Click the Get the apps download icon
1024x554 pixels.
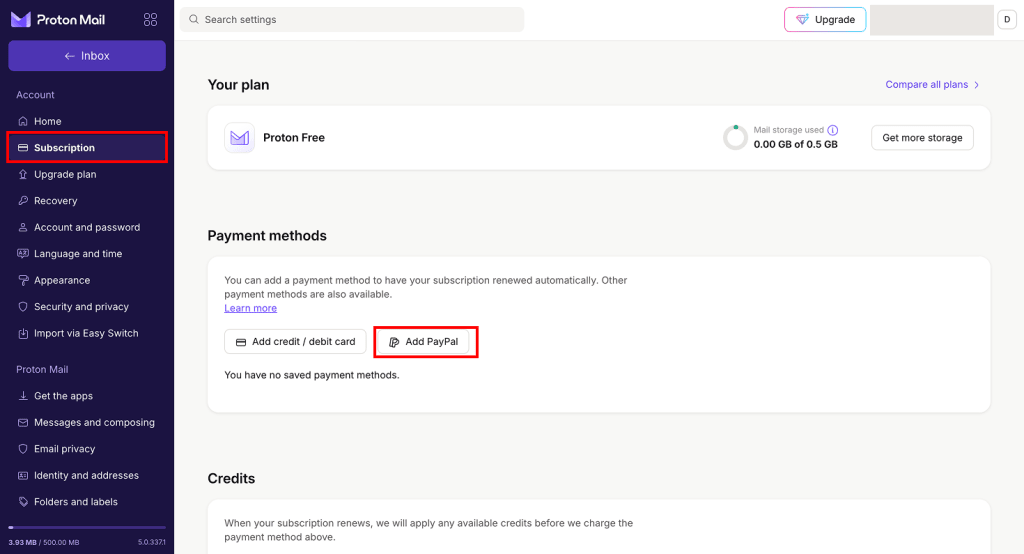23,396
